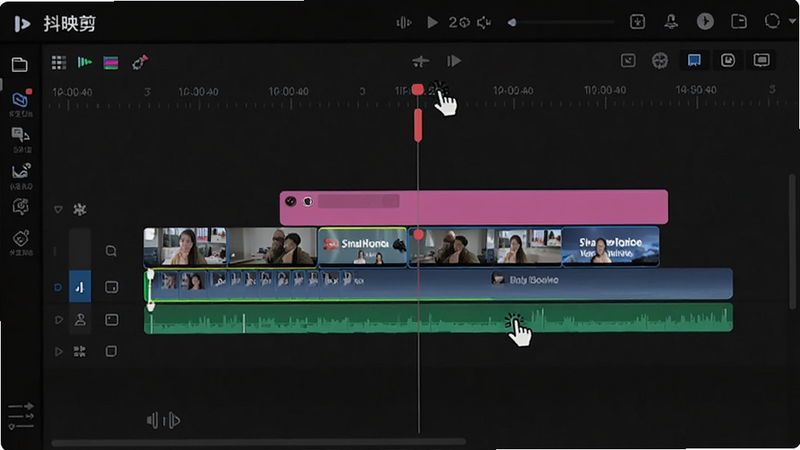Click the picture-in-picture icon in right toolbar

tap(728, 60)
